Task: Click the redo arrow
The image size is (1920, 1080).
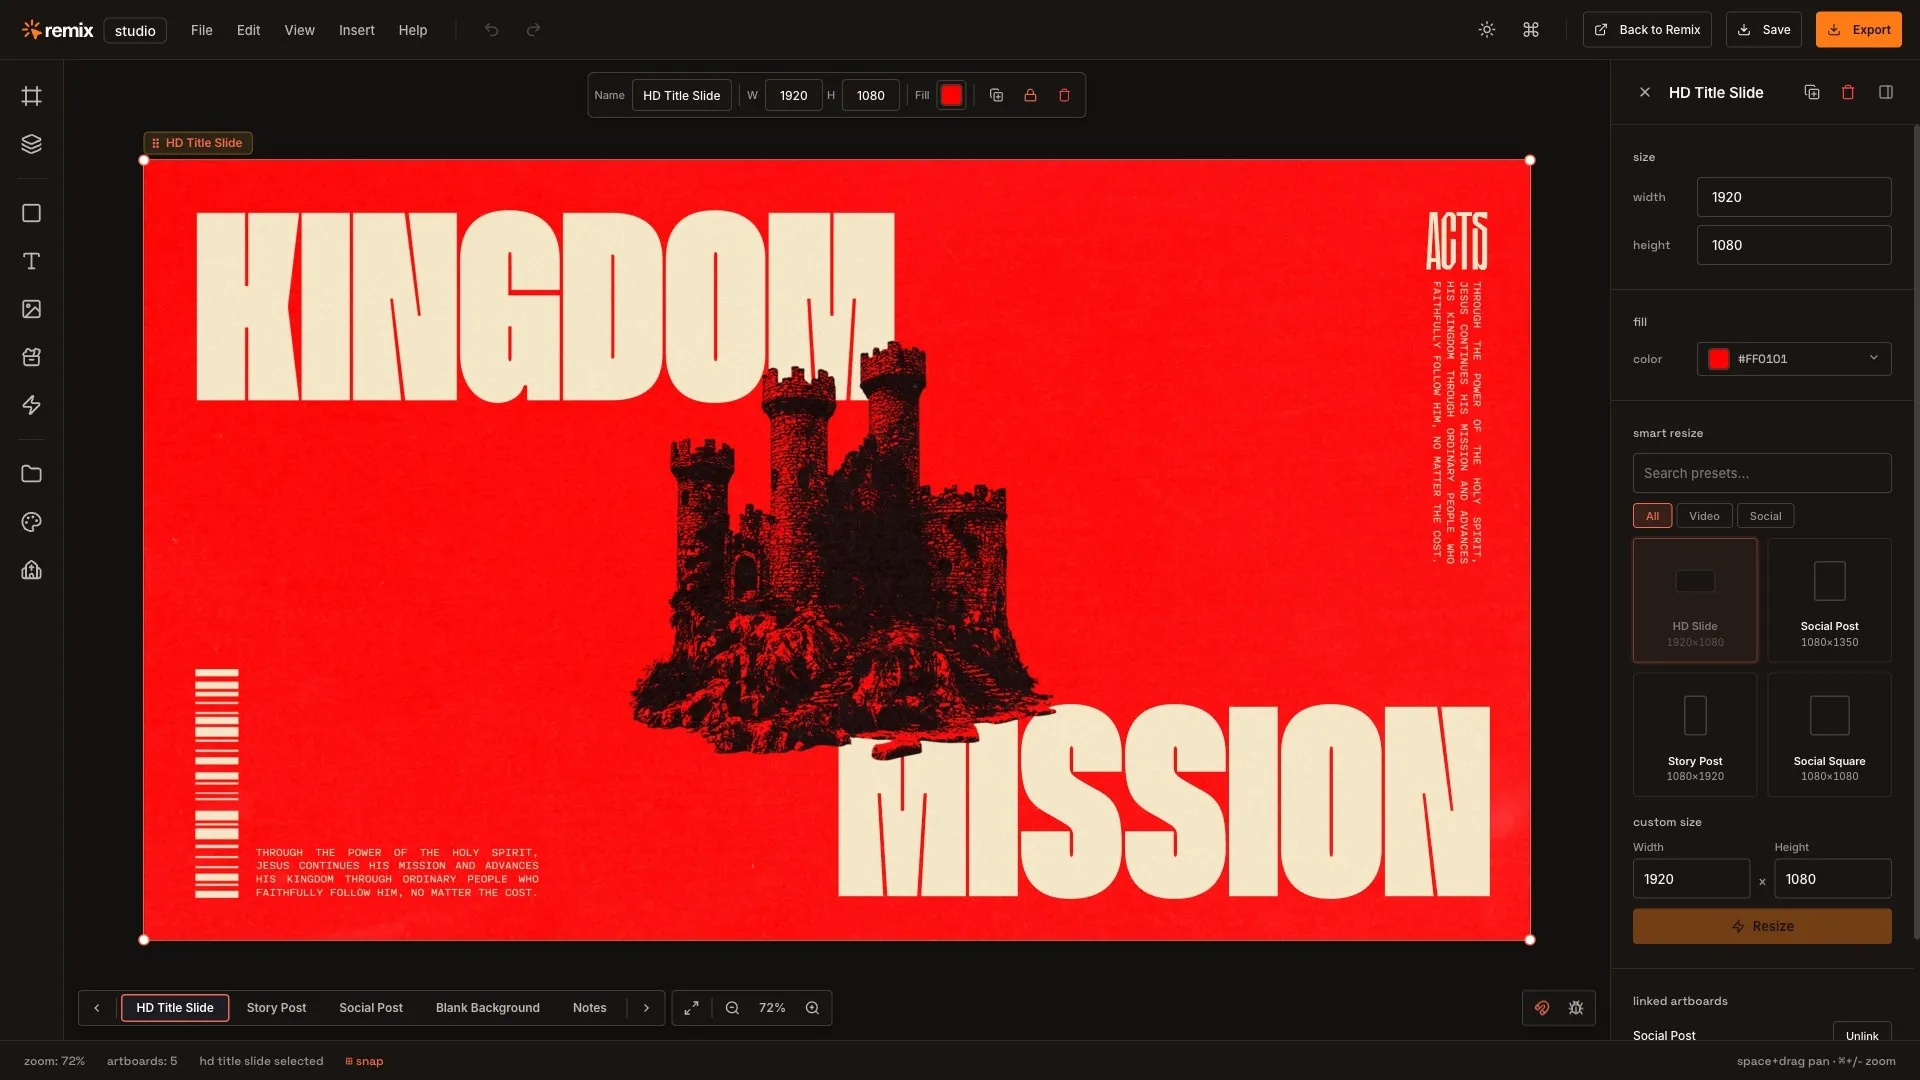Action: coord(533,30)
